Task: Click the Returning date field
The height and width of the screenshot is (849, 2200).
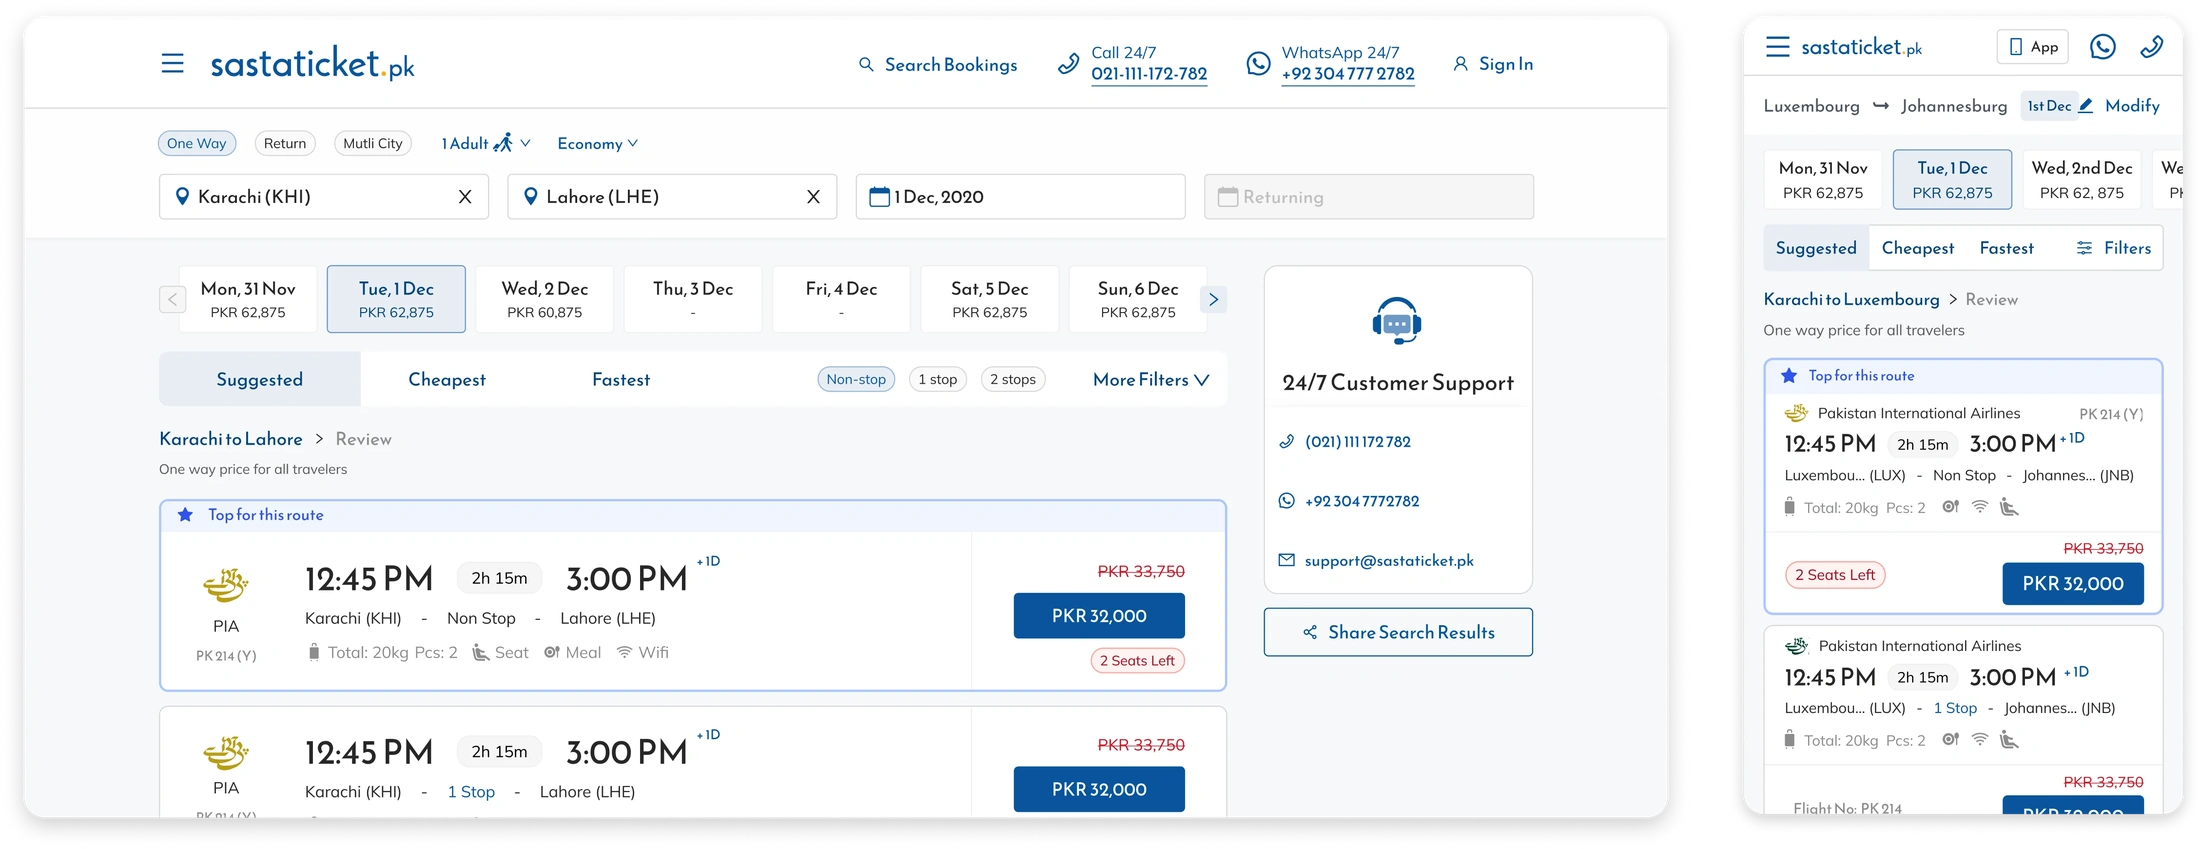Action: pos(1368,197)
